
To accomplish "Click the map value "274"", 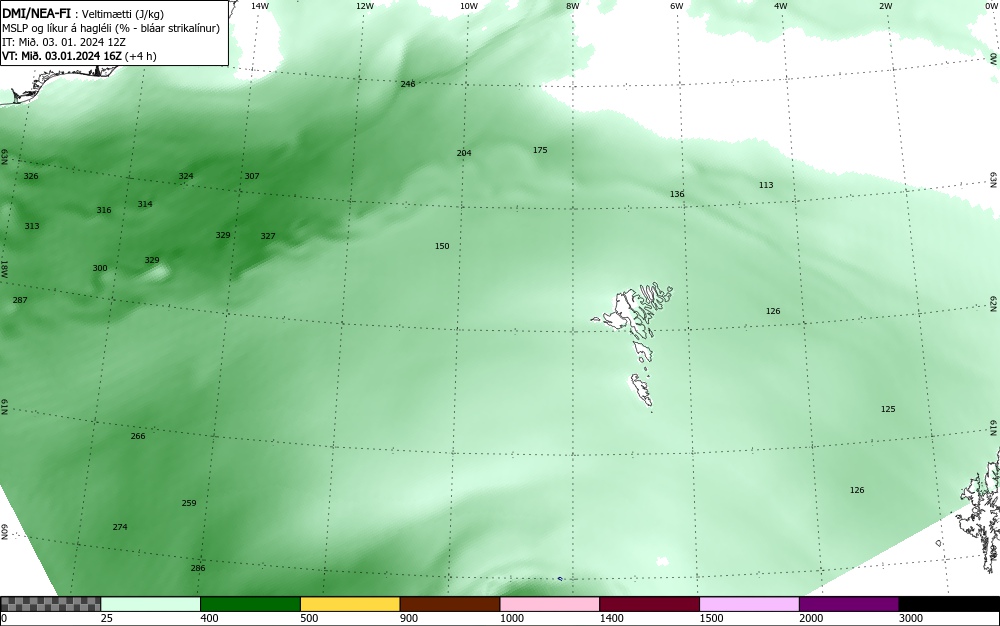I will click(x=120, y=527).
